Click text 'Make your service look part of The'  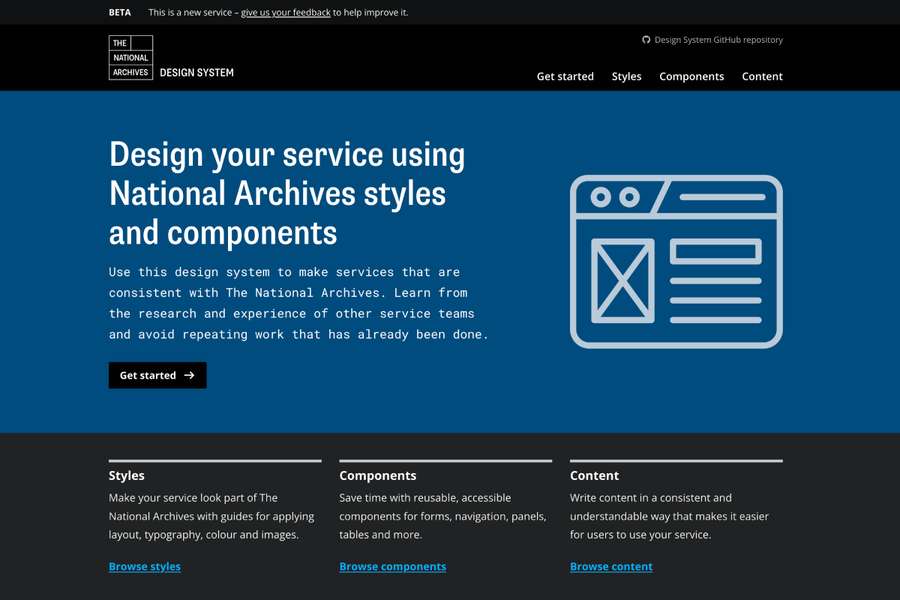click(x=193, y=498)
